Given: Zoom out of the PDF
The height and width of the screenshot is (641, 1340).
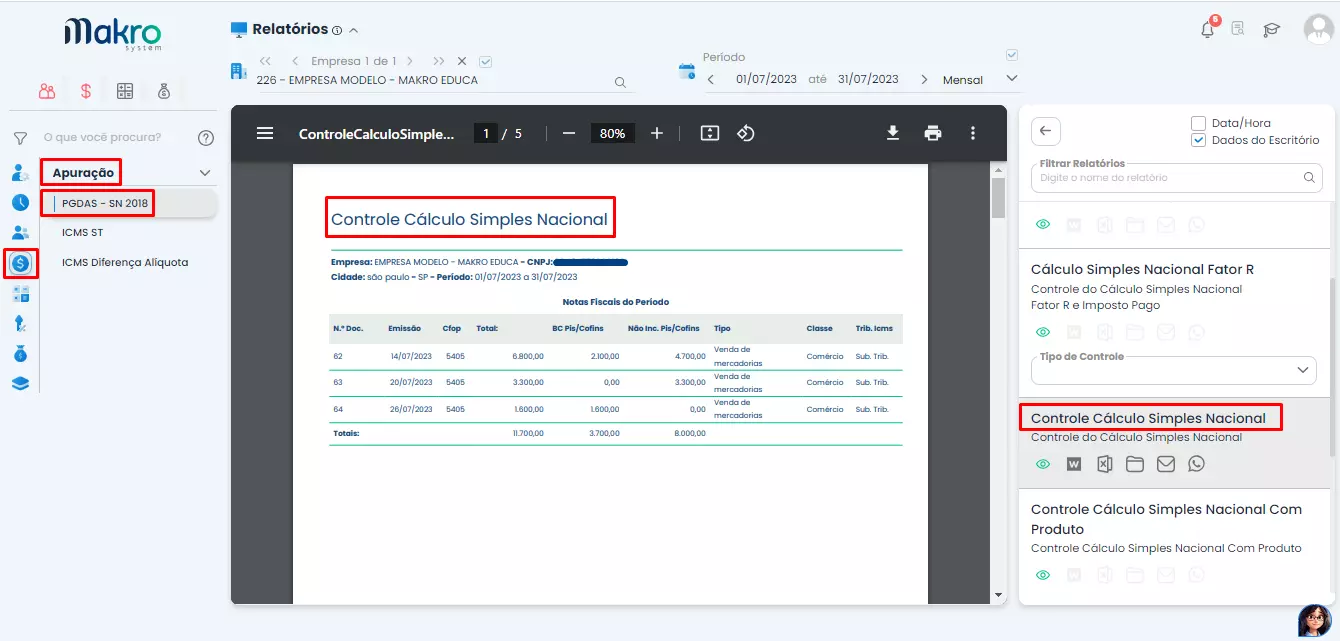Looking at the screenshot, I should point(569,133).
